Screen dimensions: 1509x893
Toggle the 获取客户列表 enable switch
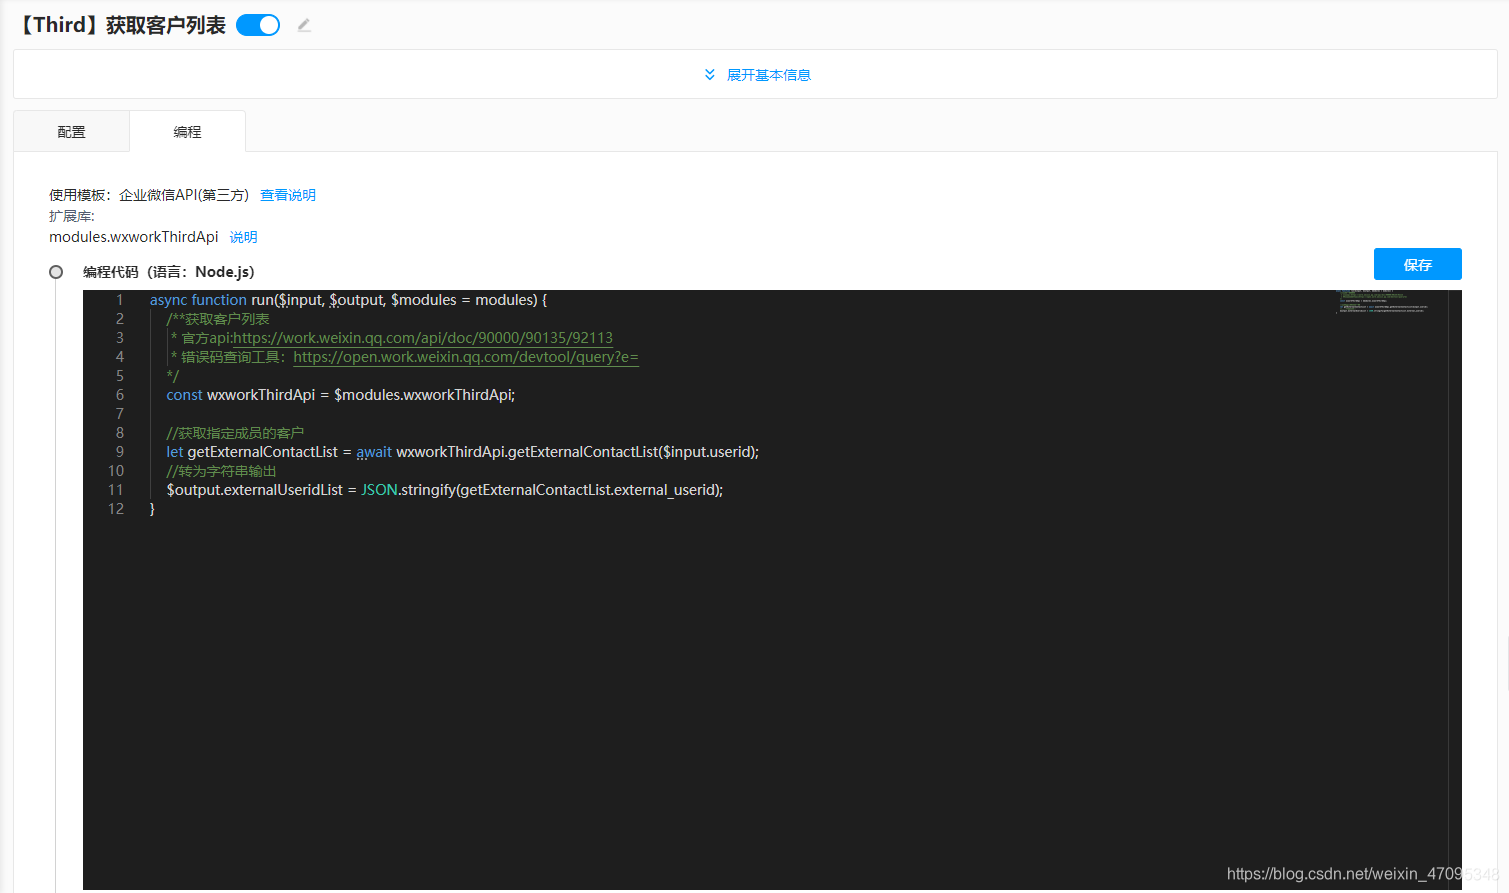[x=258, y=25]
